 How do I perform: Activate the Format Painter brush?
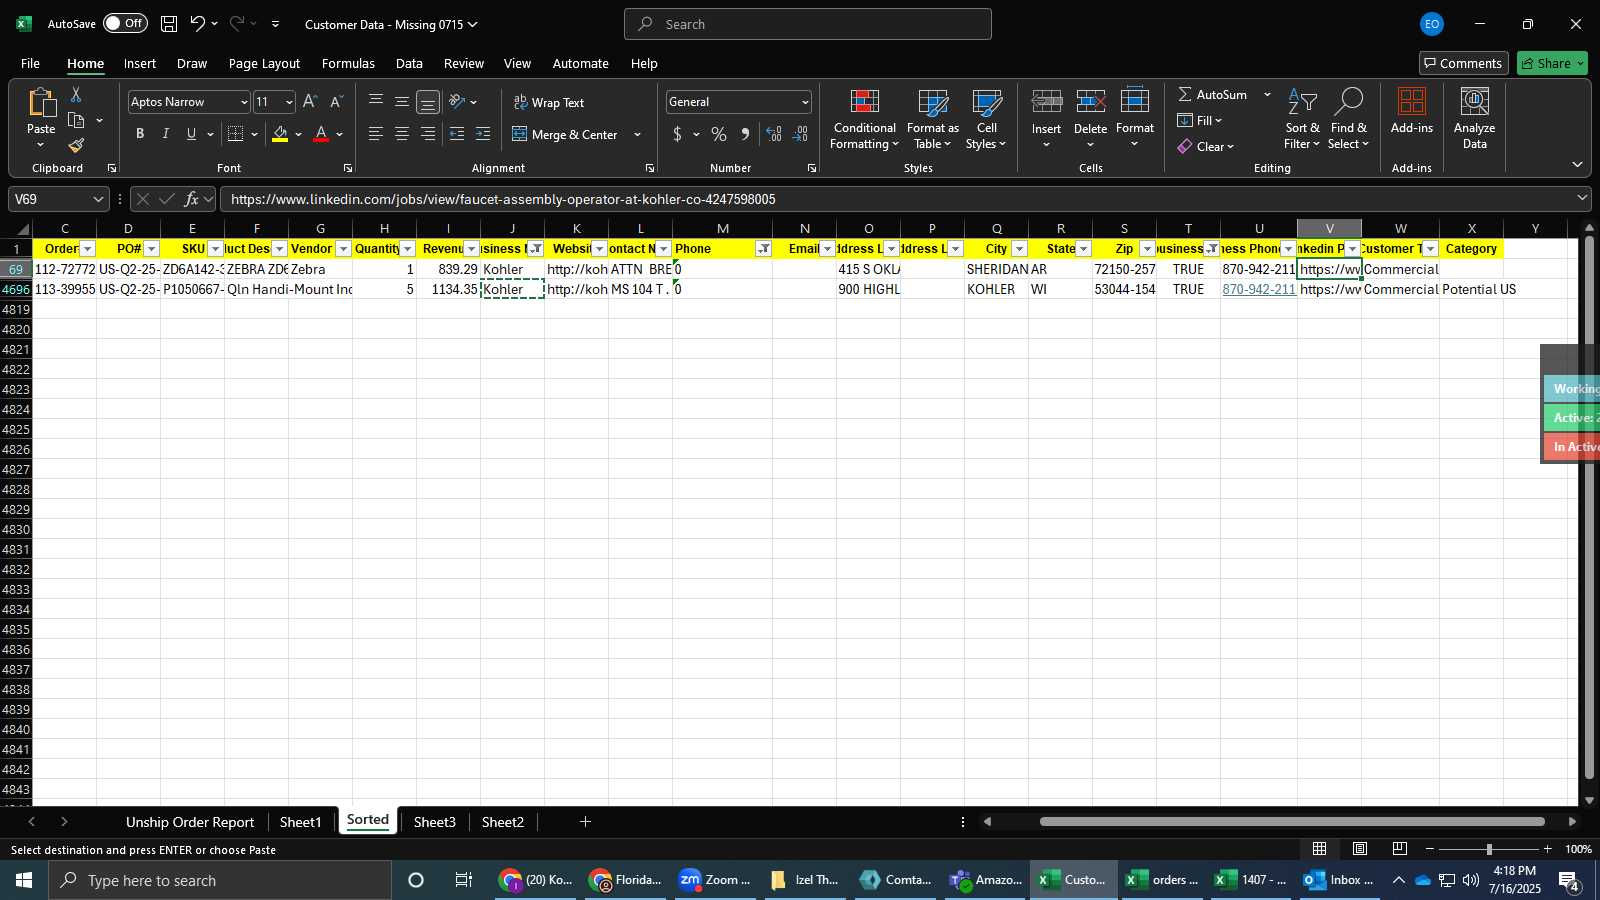coord(76,146)
